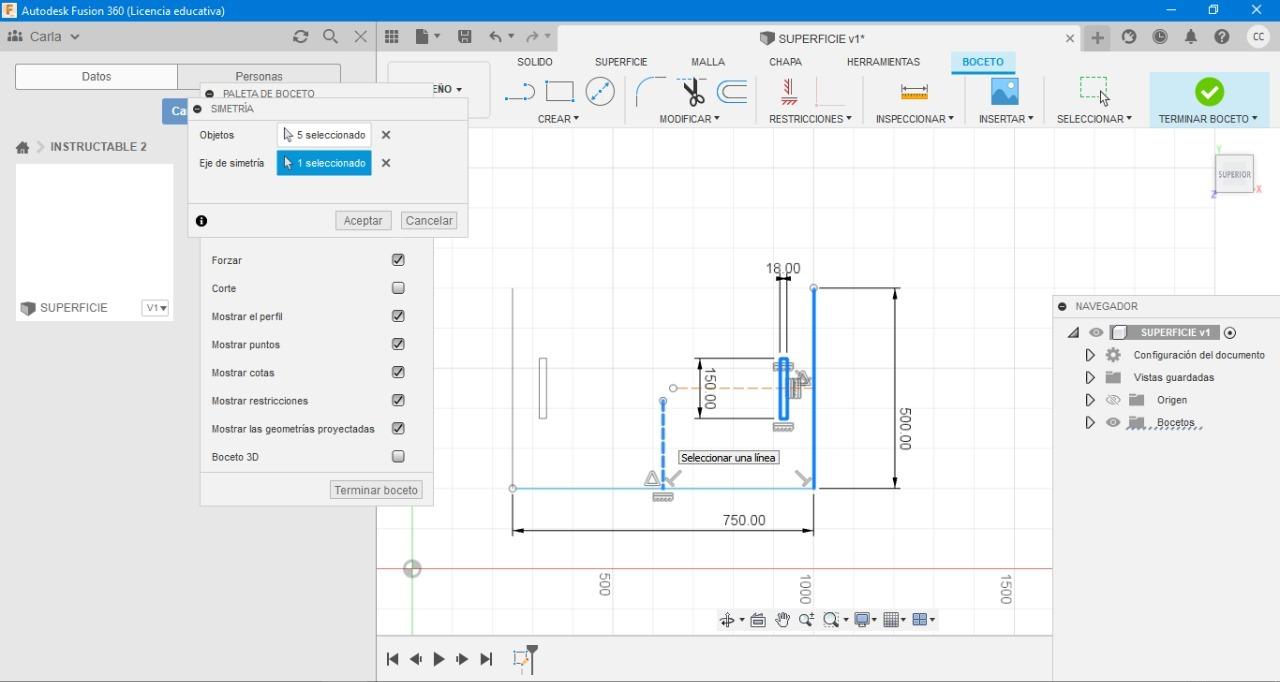Uncheck the Forzar checkbox
Viewport: 1280px width, 682px height.
(398, 260)
